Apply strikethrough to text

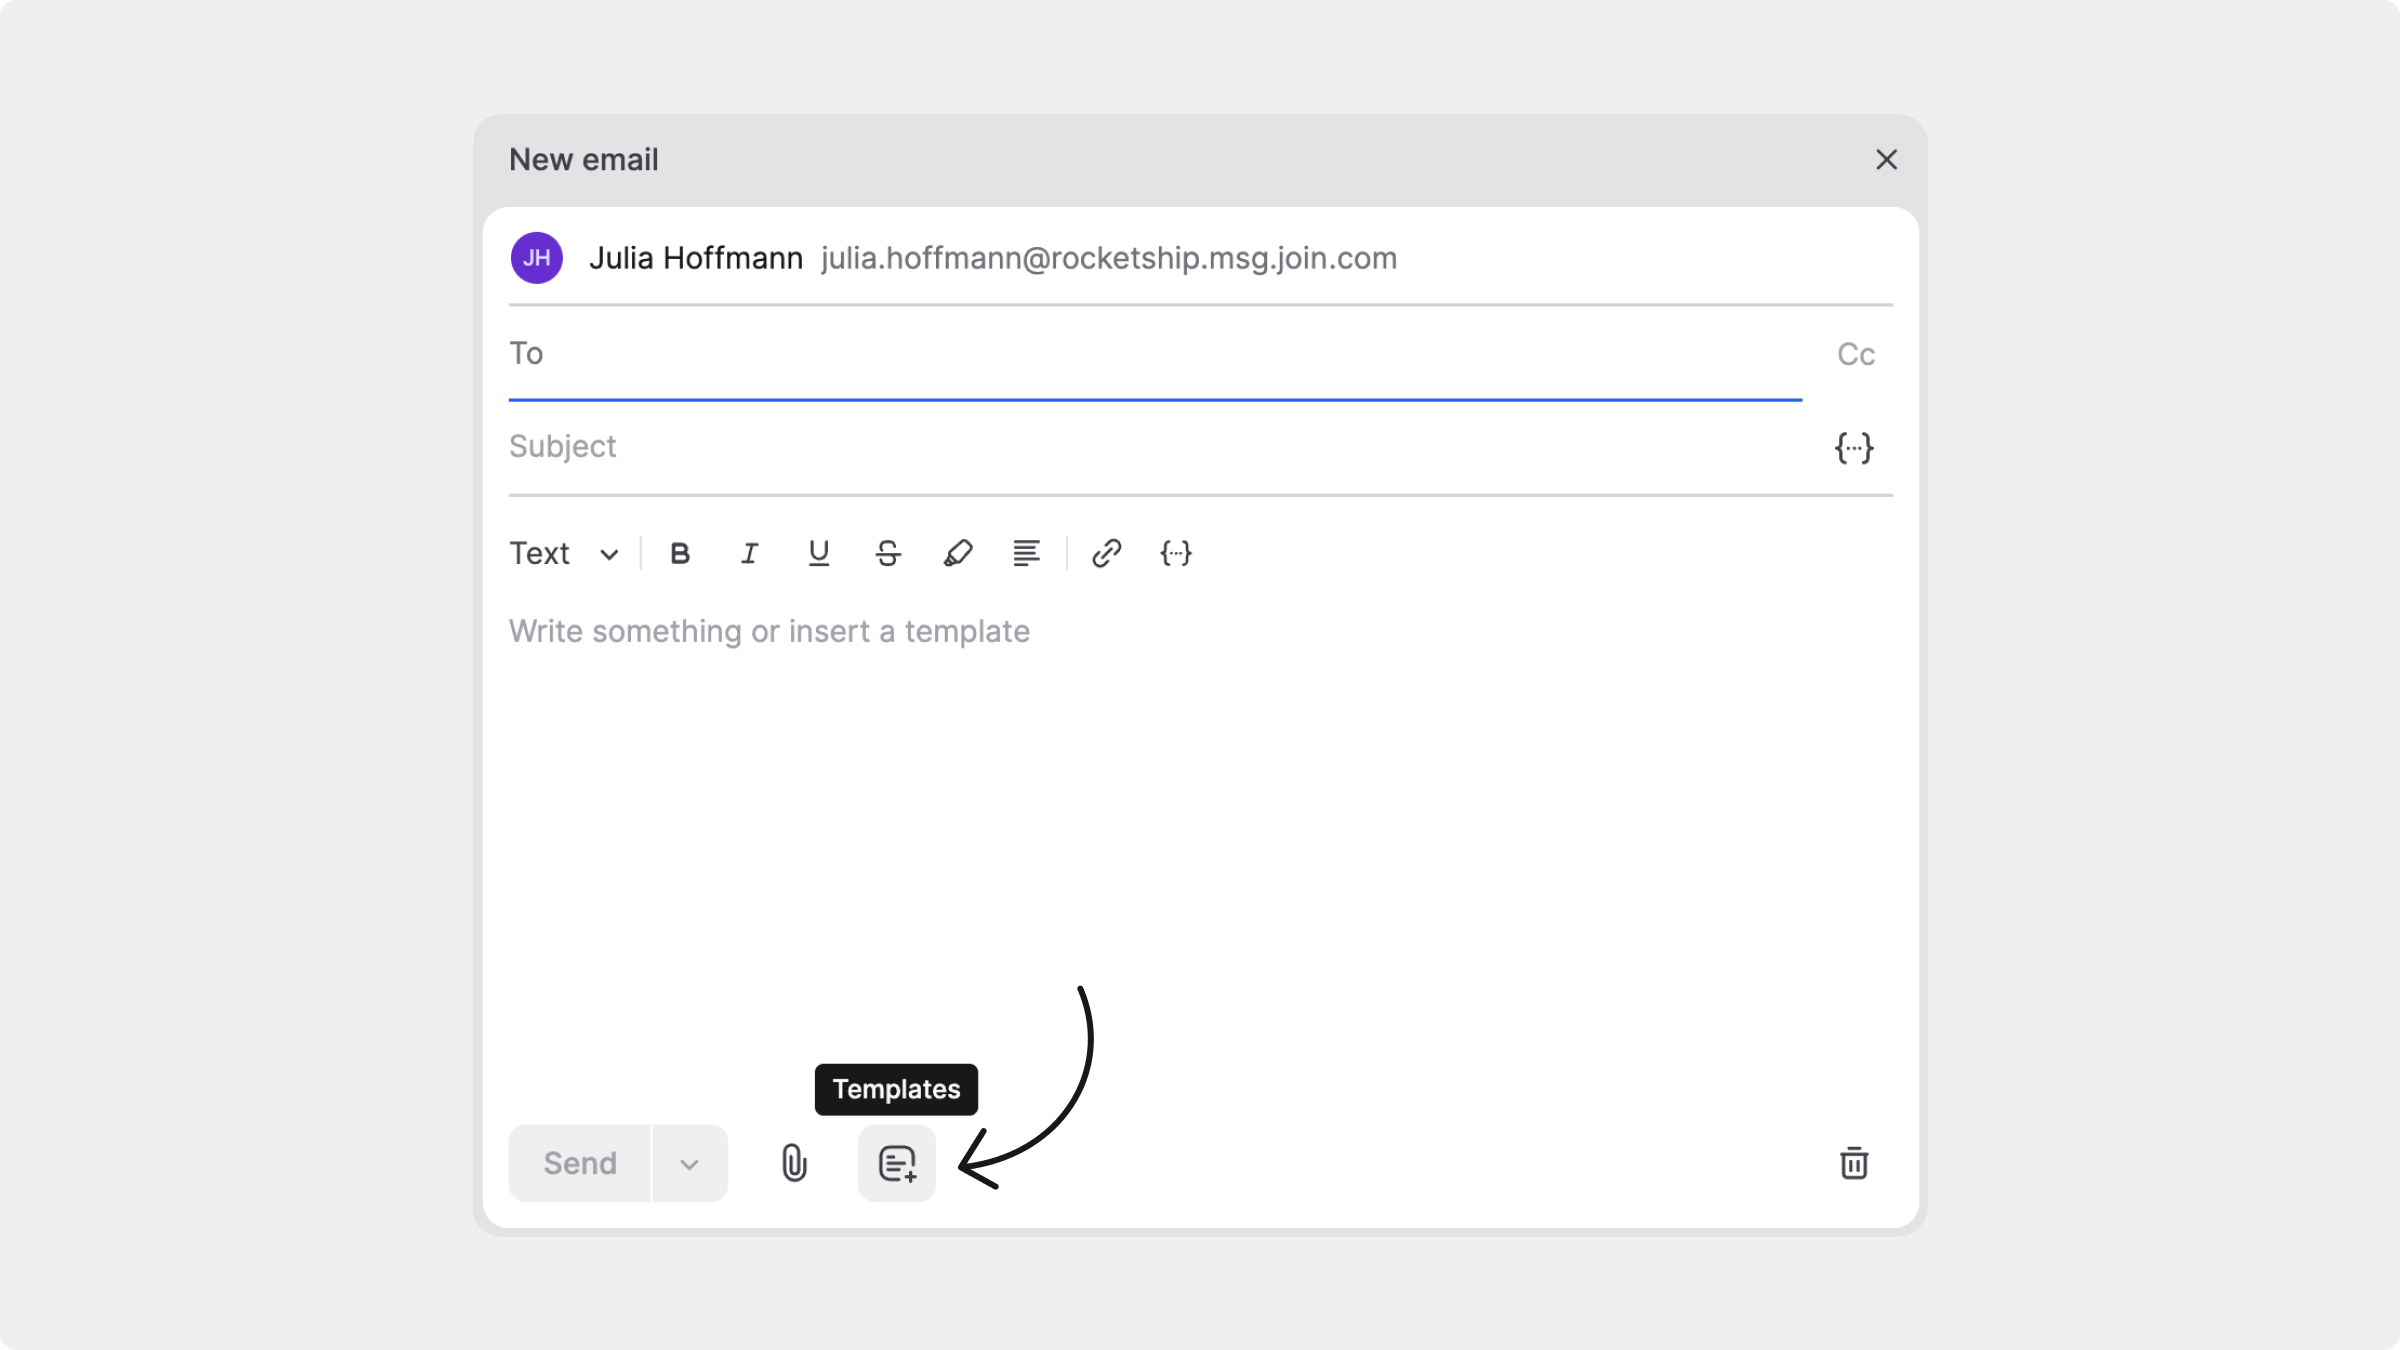(888, 553)
